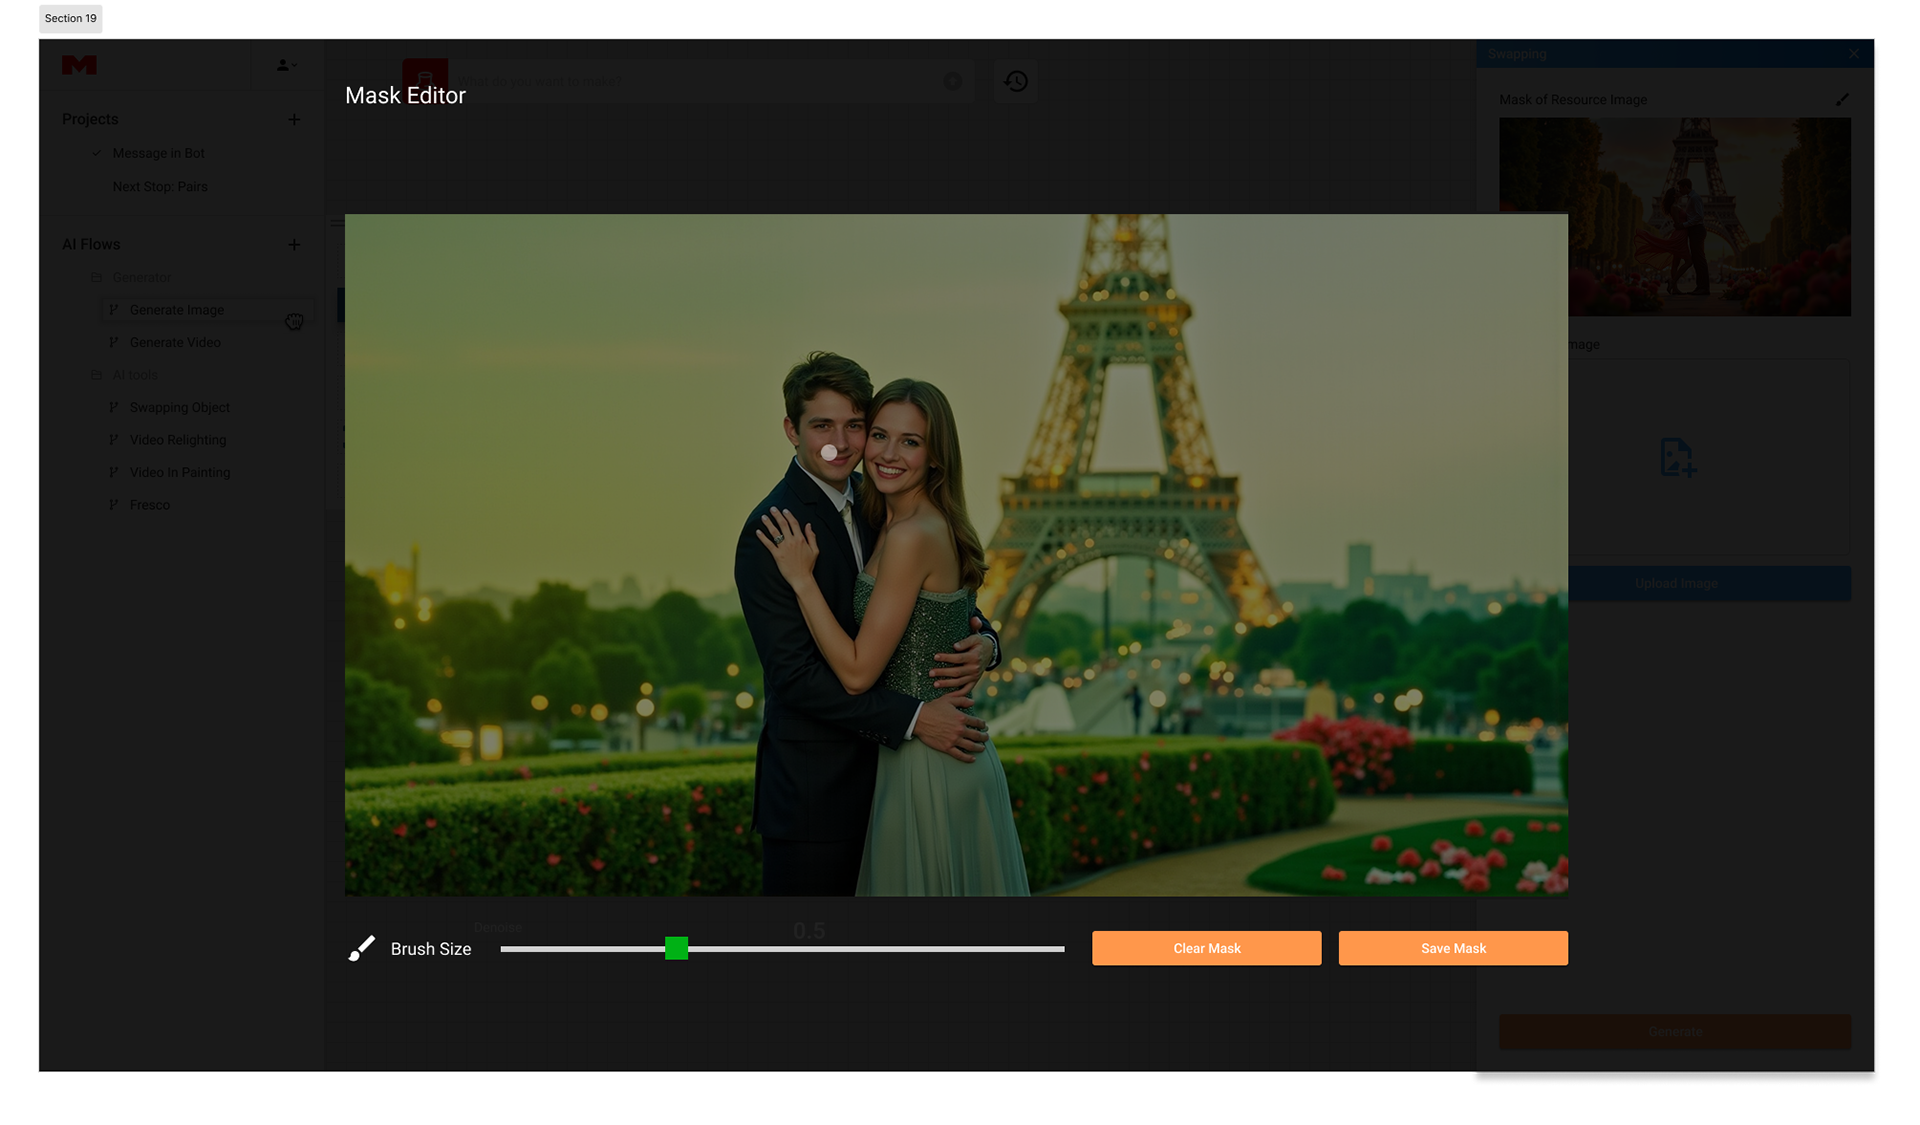Screen dimensions: 1920x1125
Task: Click the branch icon next to Swapping Object
Action: (x=113, y=407)
